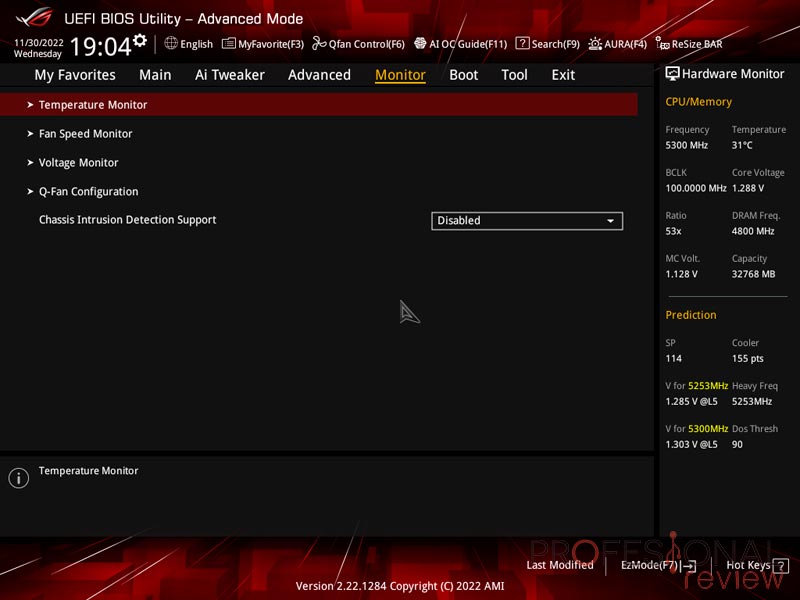The height and width of the screenshot is (600, 800).
Task: Switch to the Boot tab
Action: [463, 75]
